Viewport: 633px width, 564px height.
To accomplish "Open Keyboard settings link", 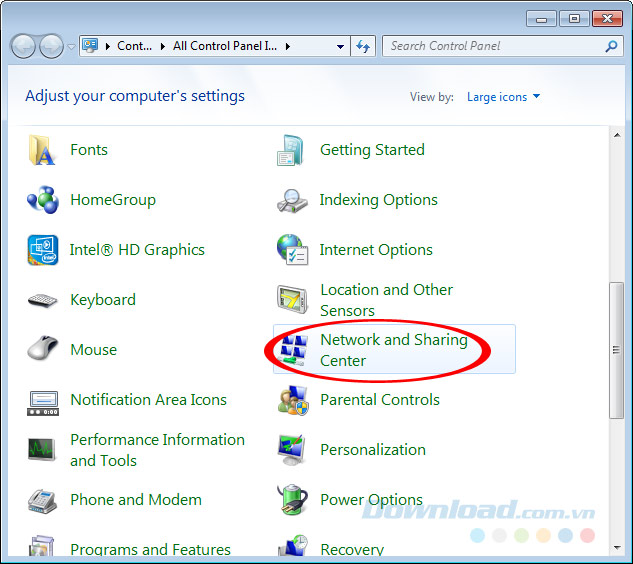I will click(103, 300).
